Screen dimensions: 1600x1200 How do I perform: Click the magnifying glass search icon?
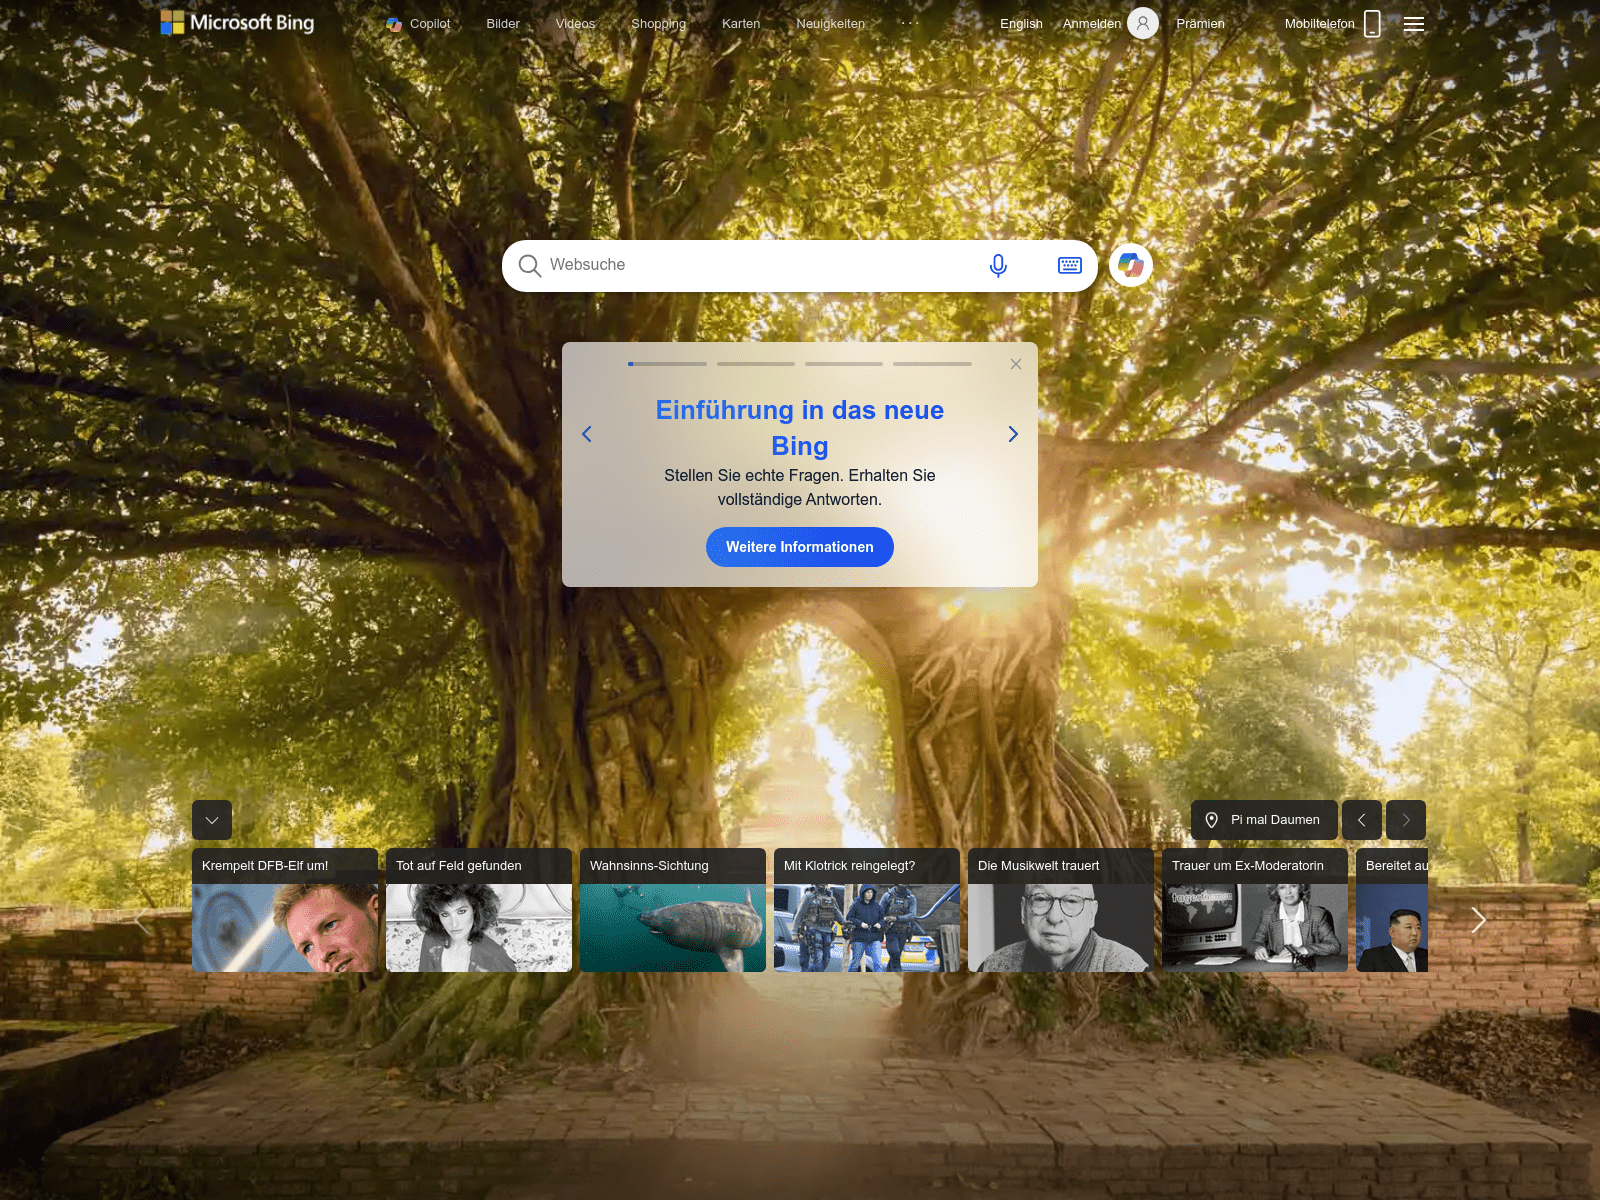pyautogui.click(x=530, y=265)
